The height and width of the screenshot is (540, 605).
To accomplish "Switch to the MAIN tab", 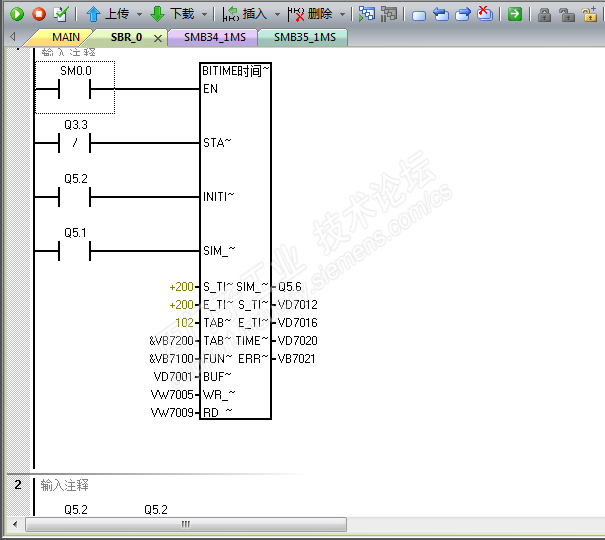I will pyautogui.click(x=66, y=37).
